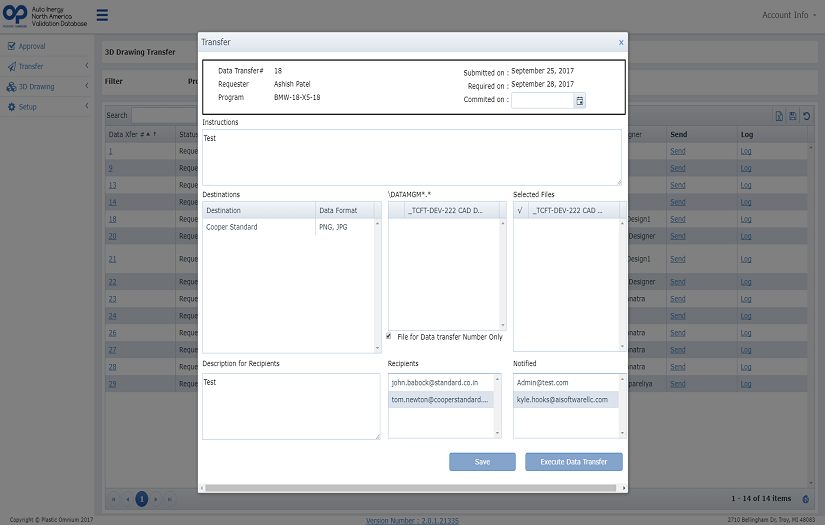Click the Setup gear icon
Screen dimensions: 825x525
click(12, 107)
